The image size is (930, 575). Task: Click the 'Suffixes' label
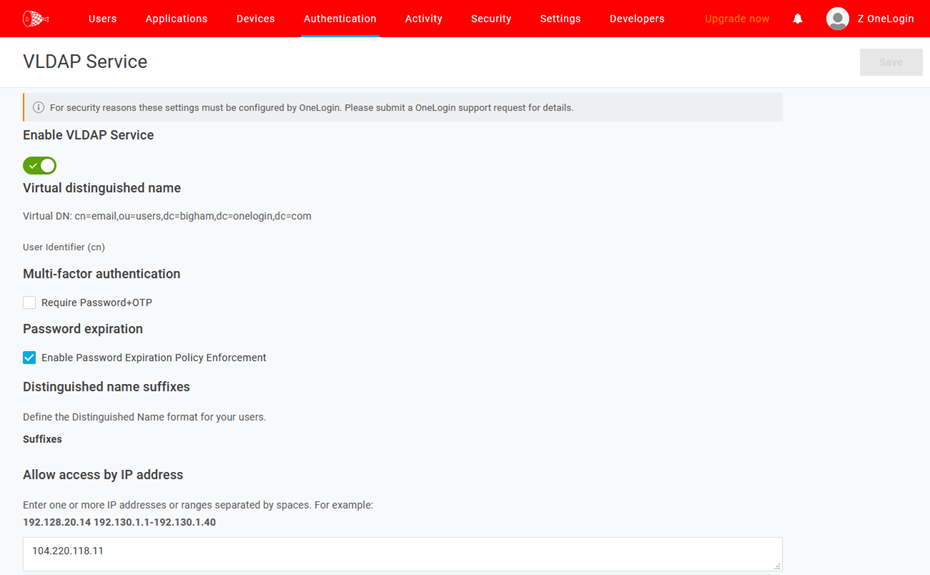pos(42,439)
